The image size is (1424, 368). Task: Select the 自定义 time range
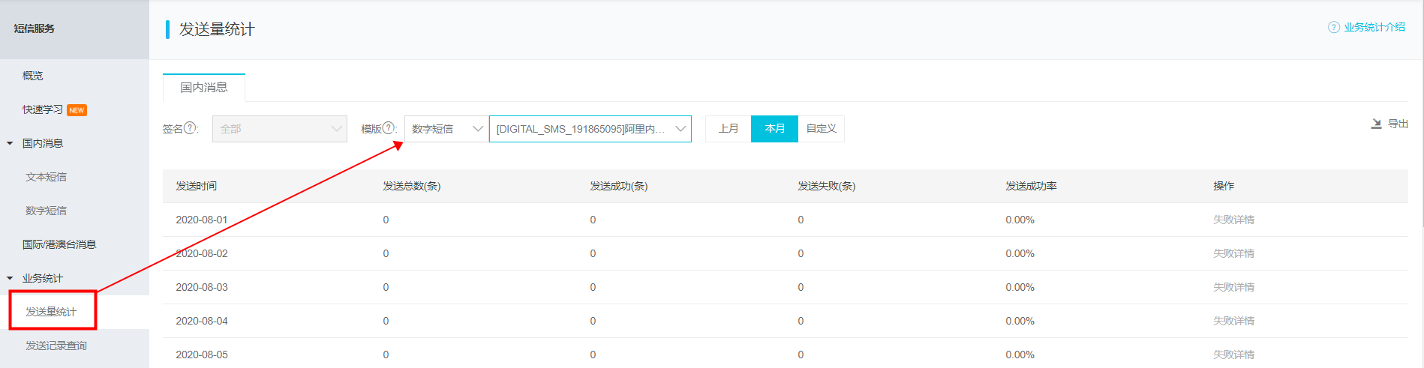coord(821,129)
